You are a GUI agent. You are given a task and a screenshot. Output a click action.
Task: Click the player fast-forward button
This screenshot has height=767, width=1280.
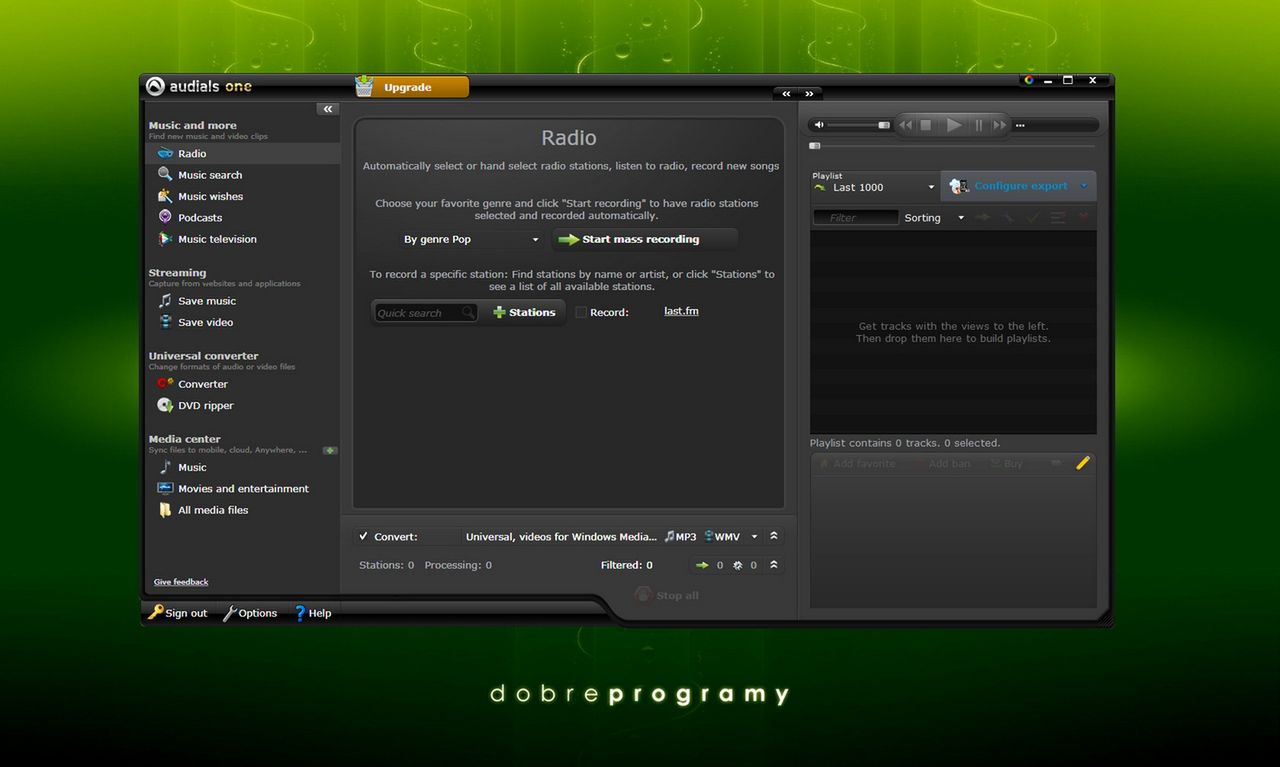coord(999,125)
